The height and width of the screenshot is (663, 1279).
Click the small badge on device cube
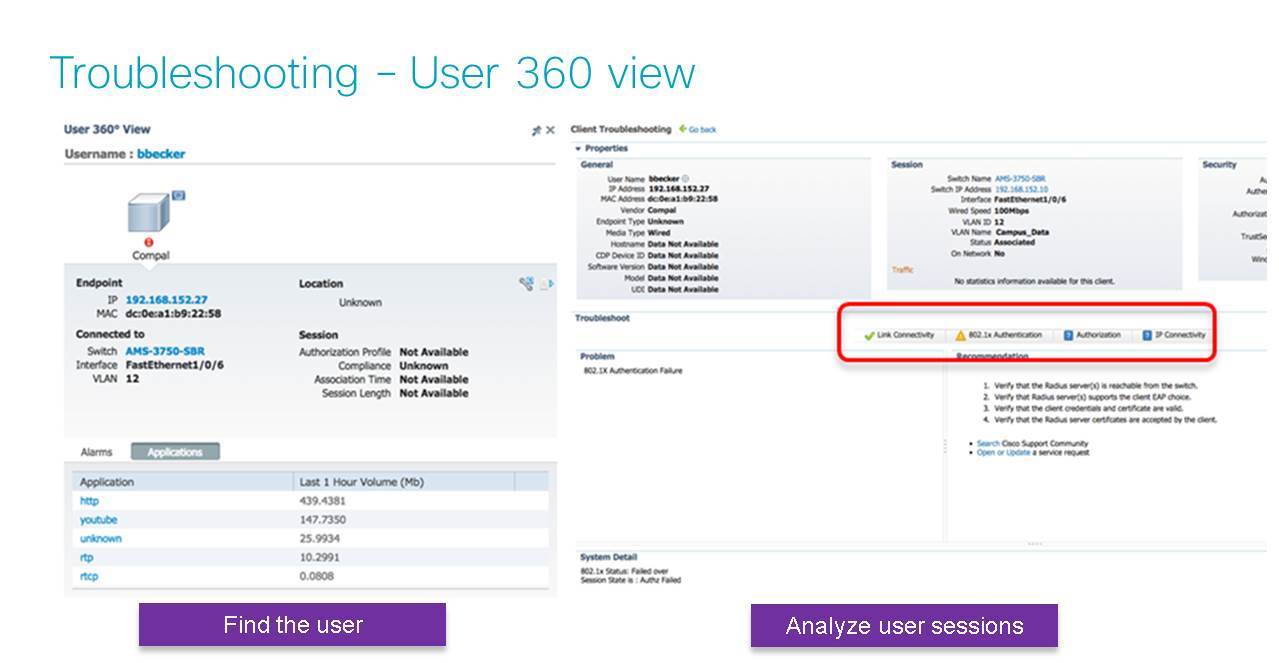pyautogui.click(x=179, y=196)
